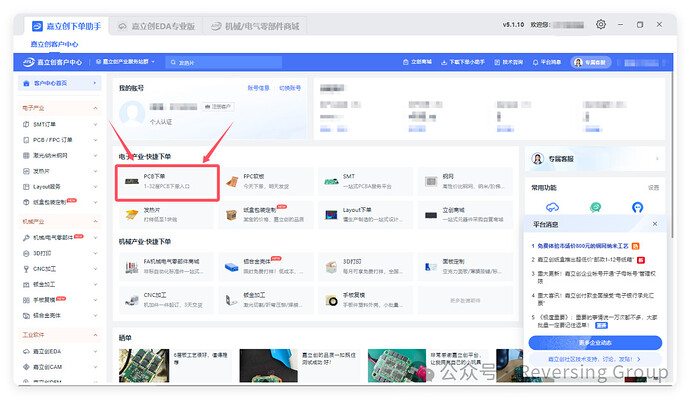
Task: Click the blue cloud icon under 常用功能
Action: coord(552,207)
